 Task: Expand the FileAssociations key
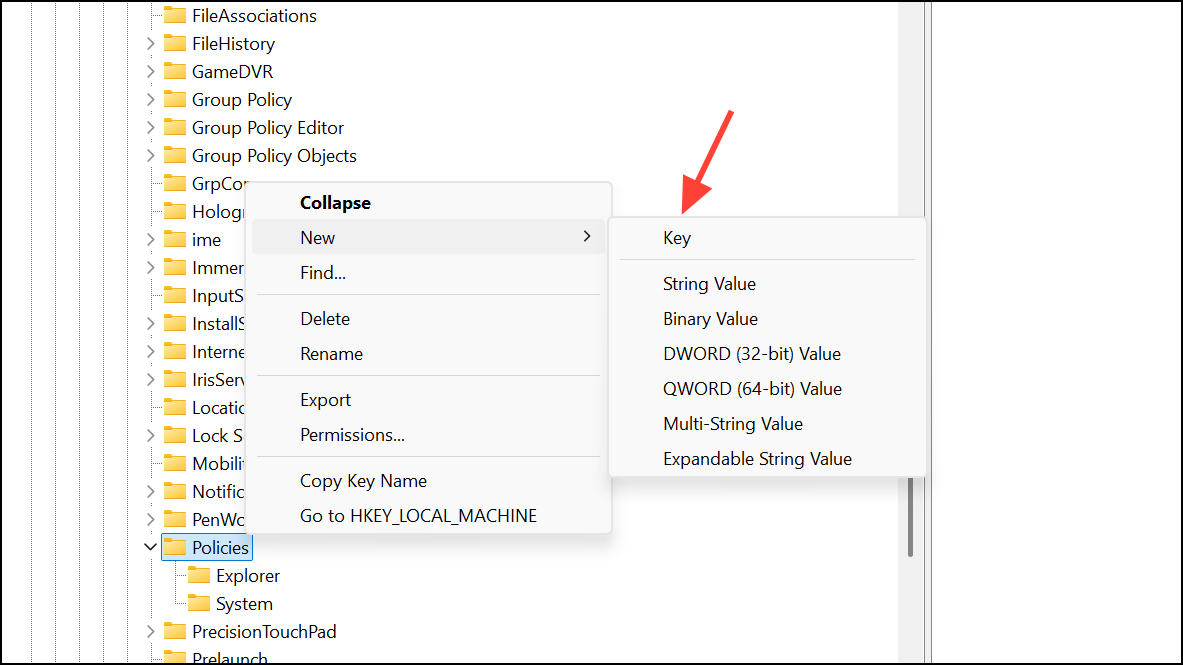150,15
